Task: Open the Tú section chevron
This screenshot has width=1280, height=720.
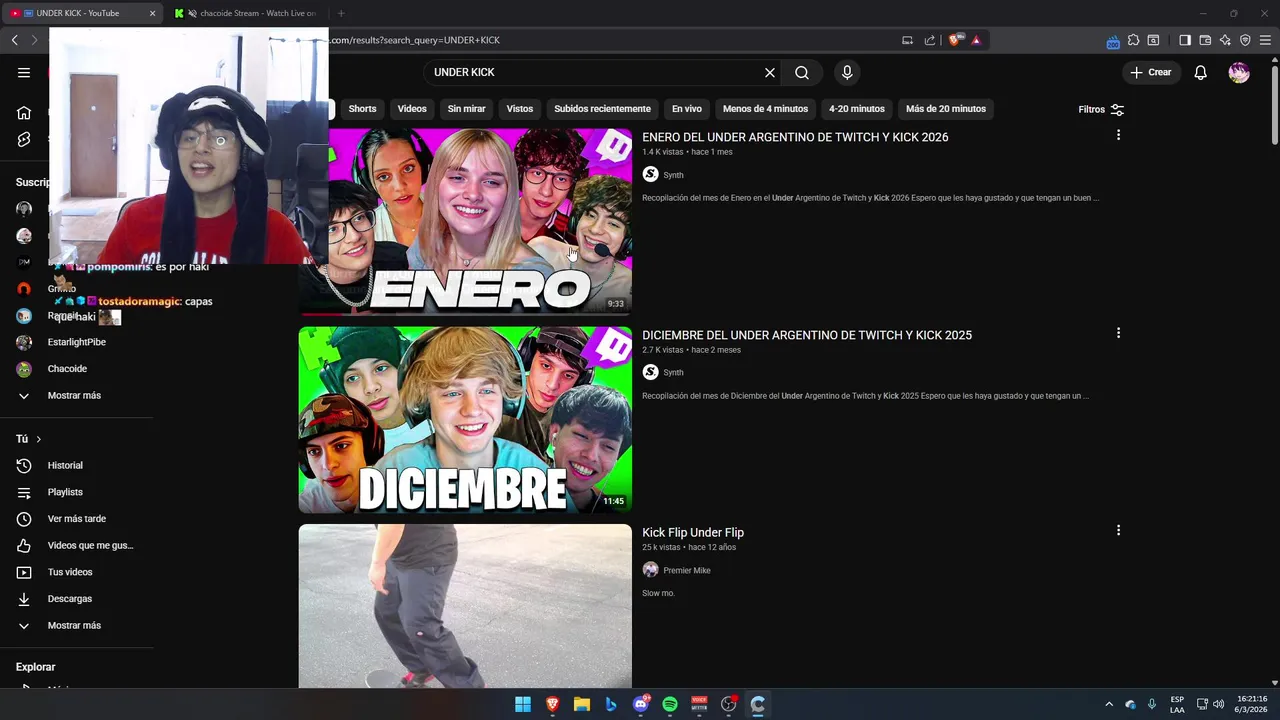Action: [x=39, y=439]
